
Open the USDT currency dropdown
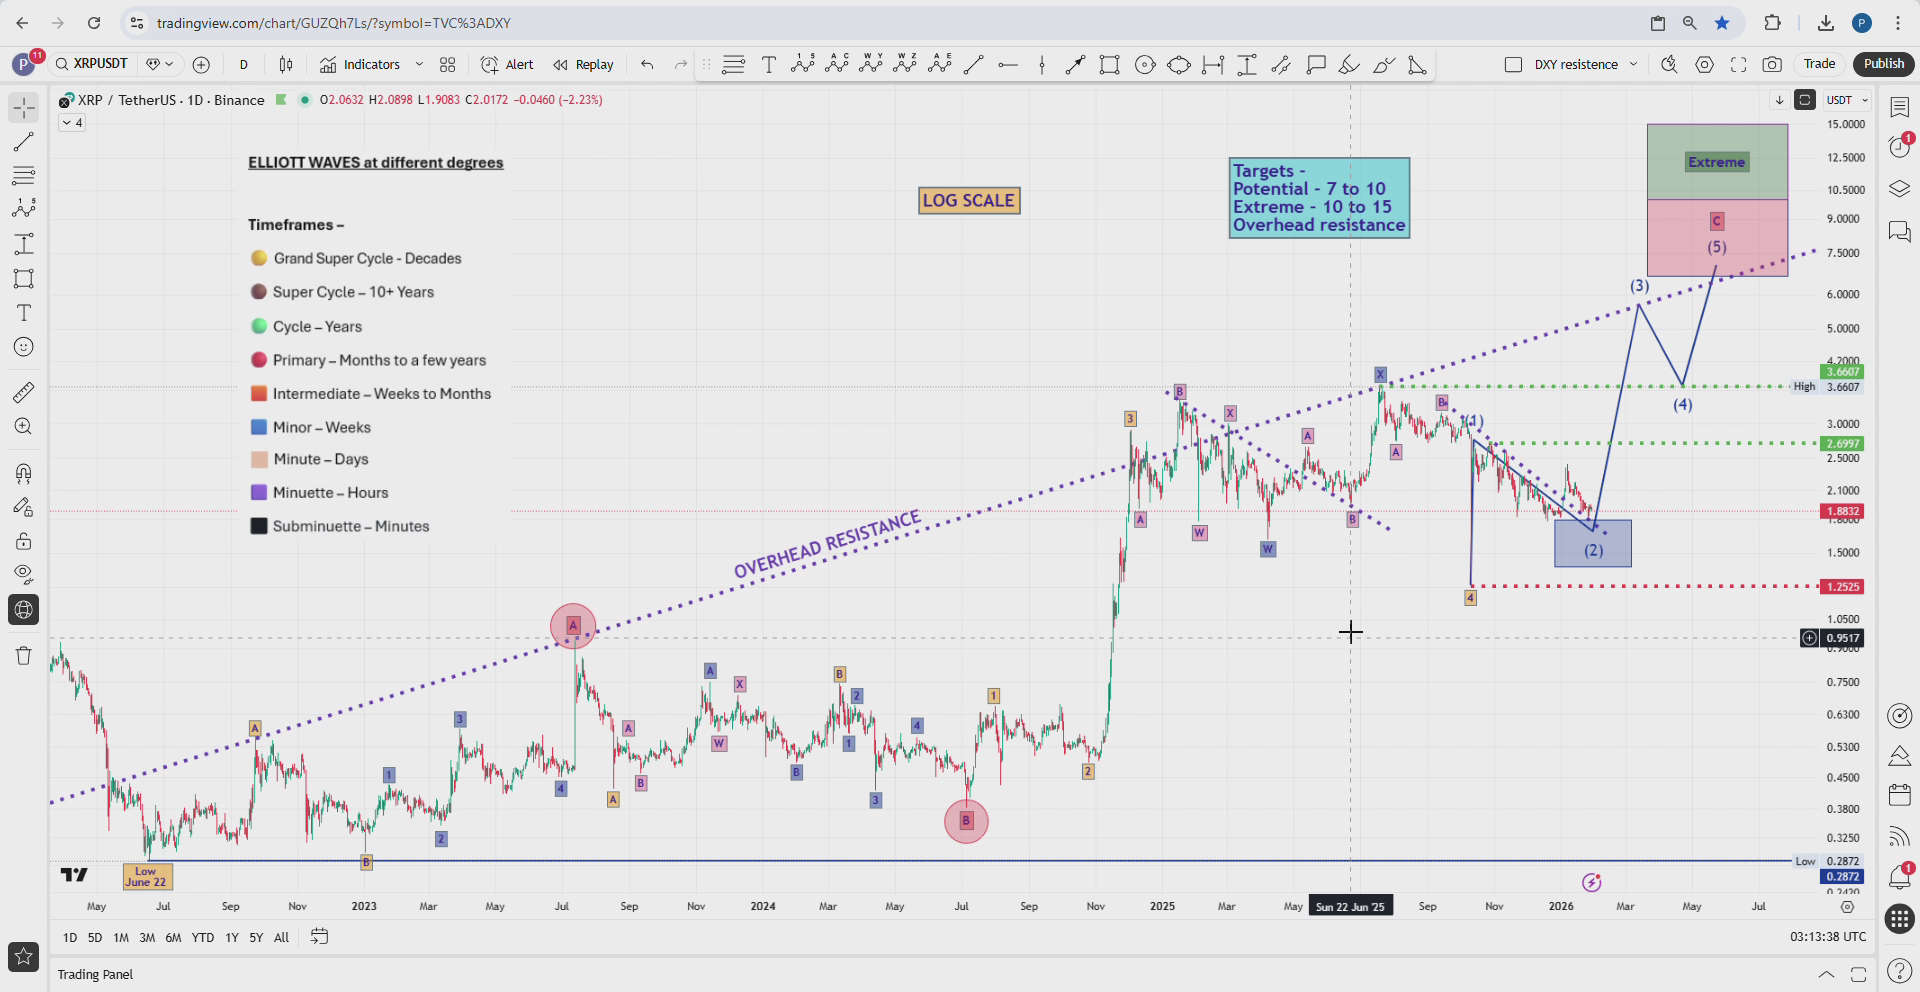[x=1846, y=100]
